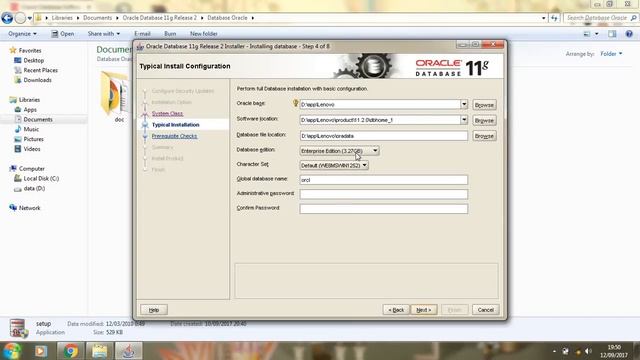Click the volume speaker tray icon
Viewport: 640px width, 360px height.
click(588, 351)
